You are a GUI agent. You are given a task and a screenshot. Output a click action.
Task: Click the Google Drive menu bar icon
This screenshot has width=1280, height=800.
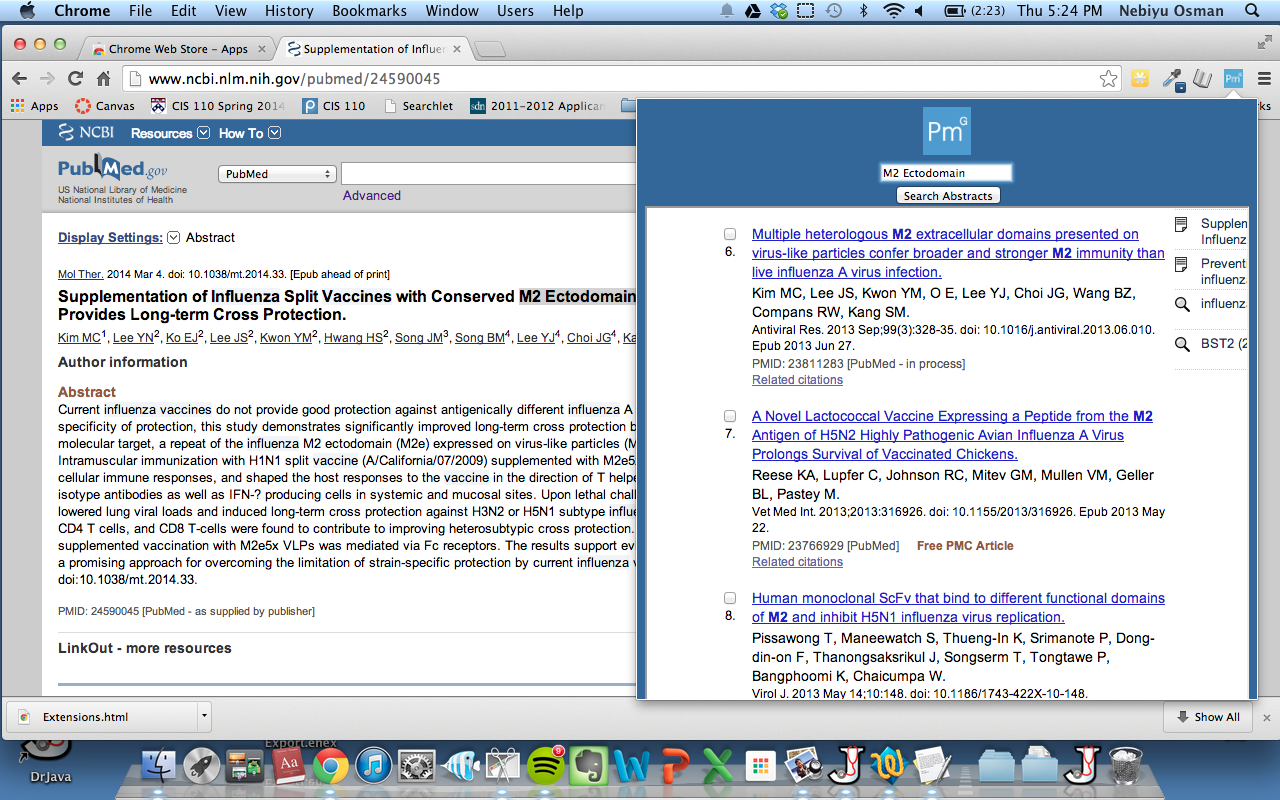[x=752, y=11]
